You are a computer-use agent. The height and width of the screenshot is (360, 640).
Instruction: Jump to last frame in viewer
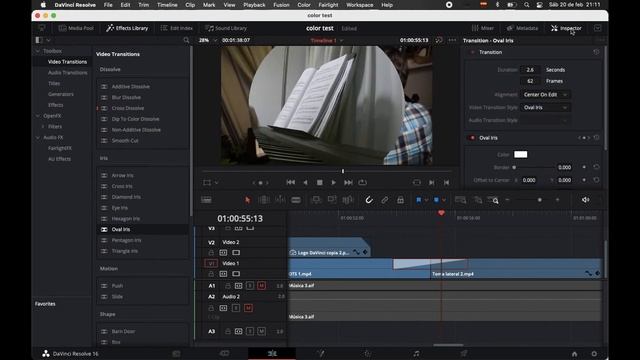tap(348, 182)
